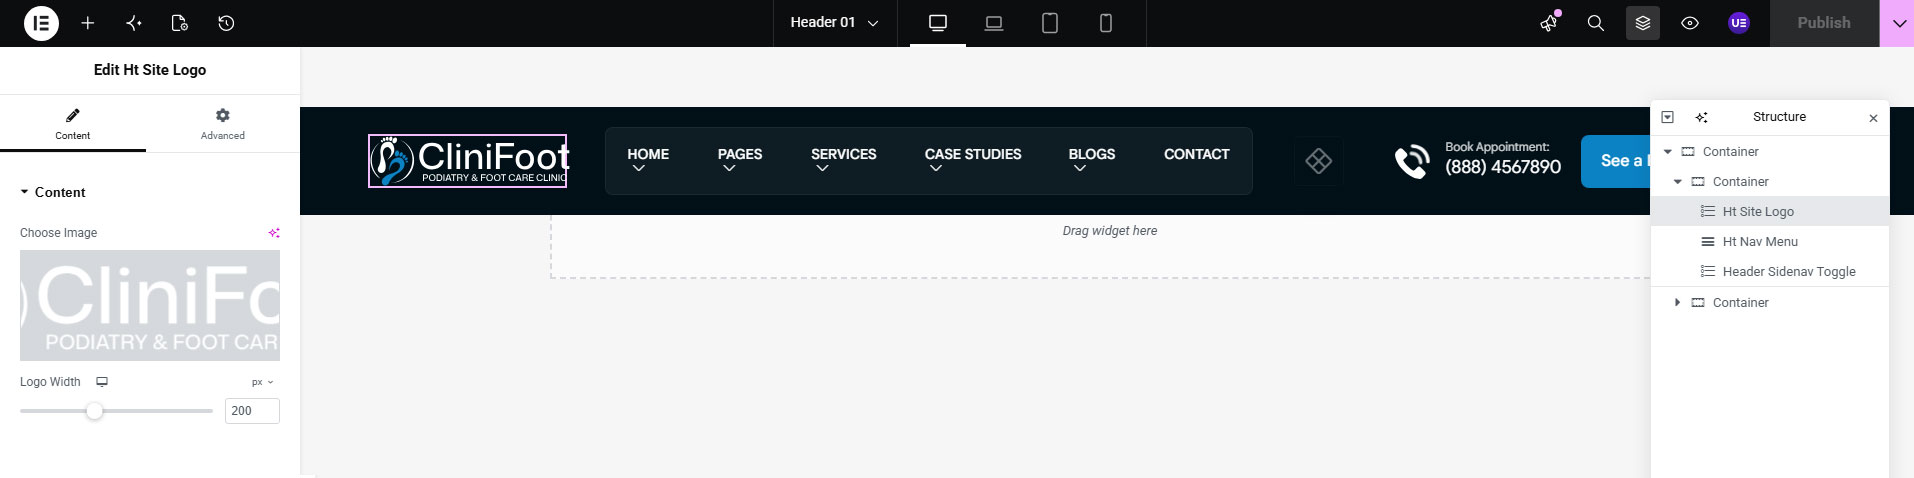Select the CliniFoot logo on canvas

(x=468, y=161)
